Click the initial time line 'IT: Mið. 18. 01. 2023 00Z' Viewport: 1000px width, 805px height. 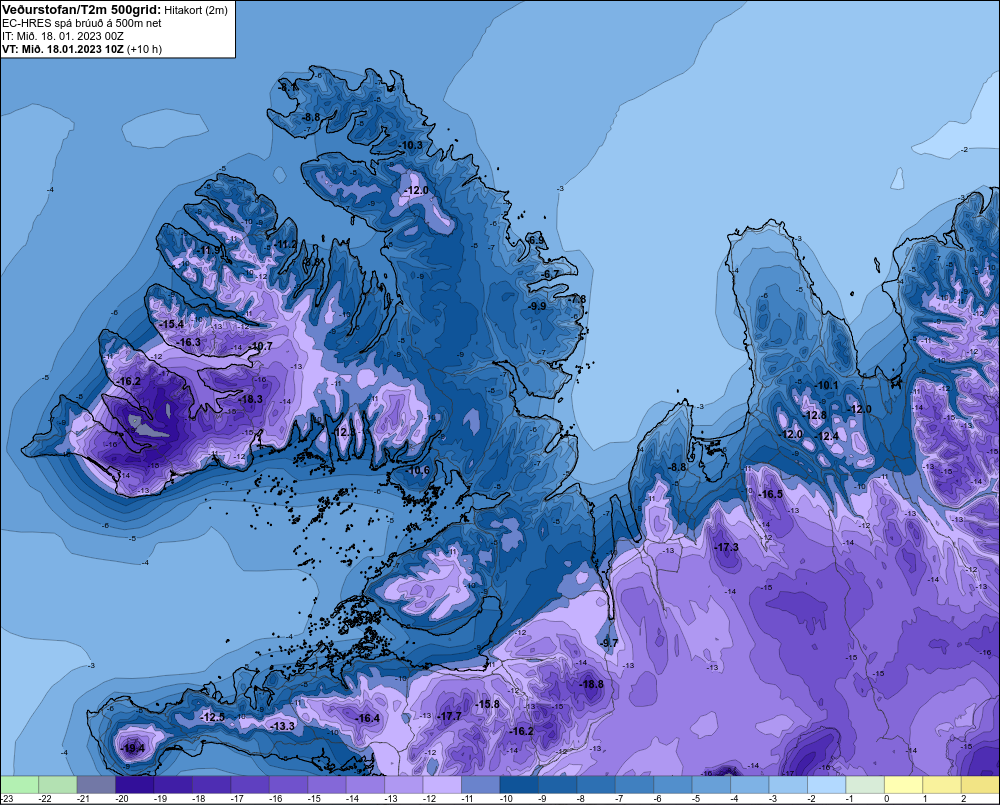pos(63,36)
